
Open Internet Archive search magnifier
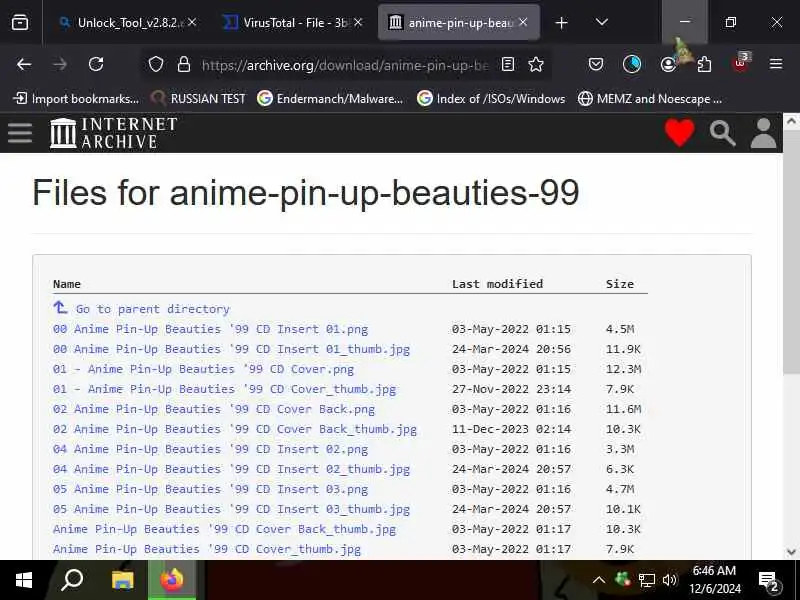click(x=722, y=133)
